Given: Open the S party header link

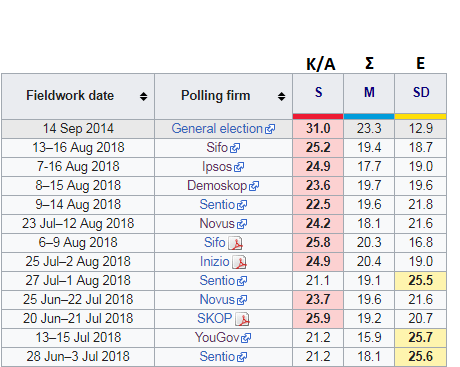Looking at the screenshot, I should 318,92.
